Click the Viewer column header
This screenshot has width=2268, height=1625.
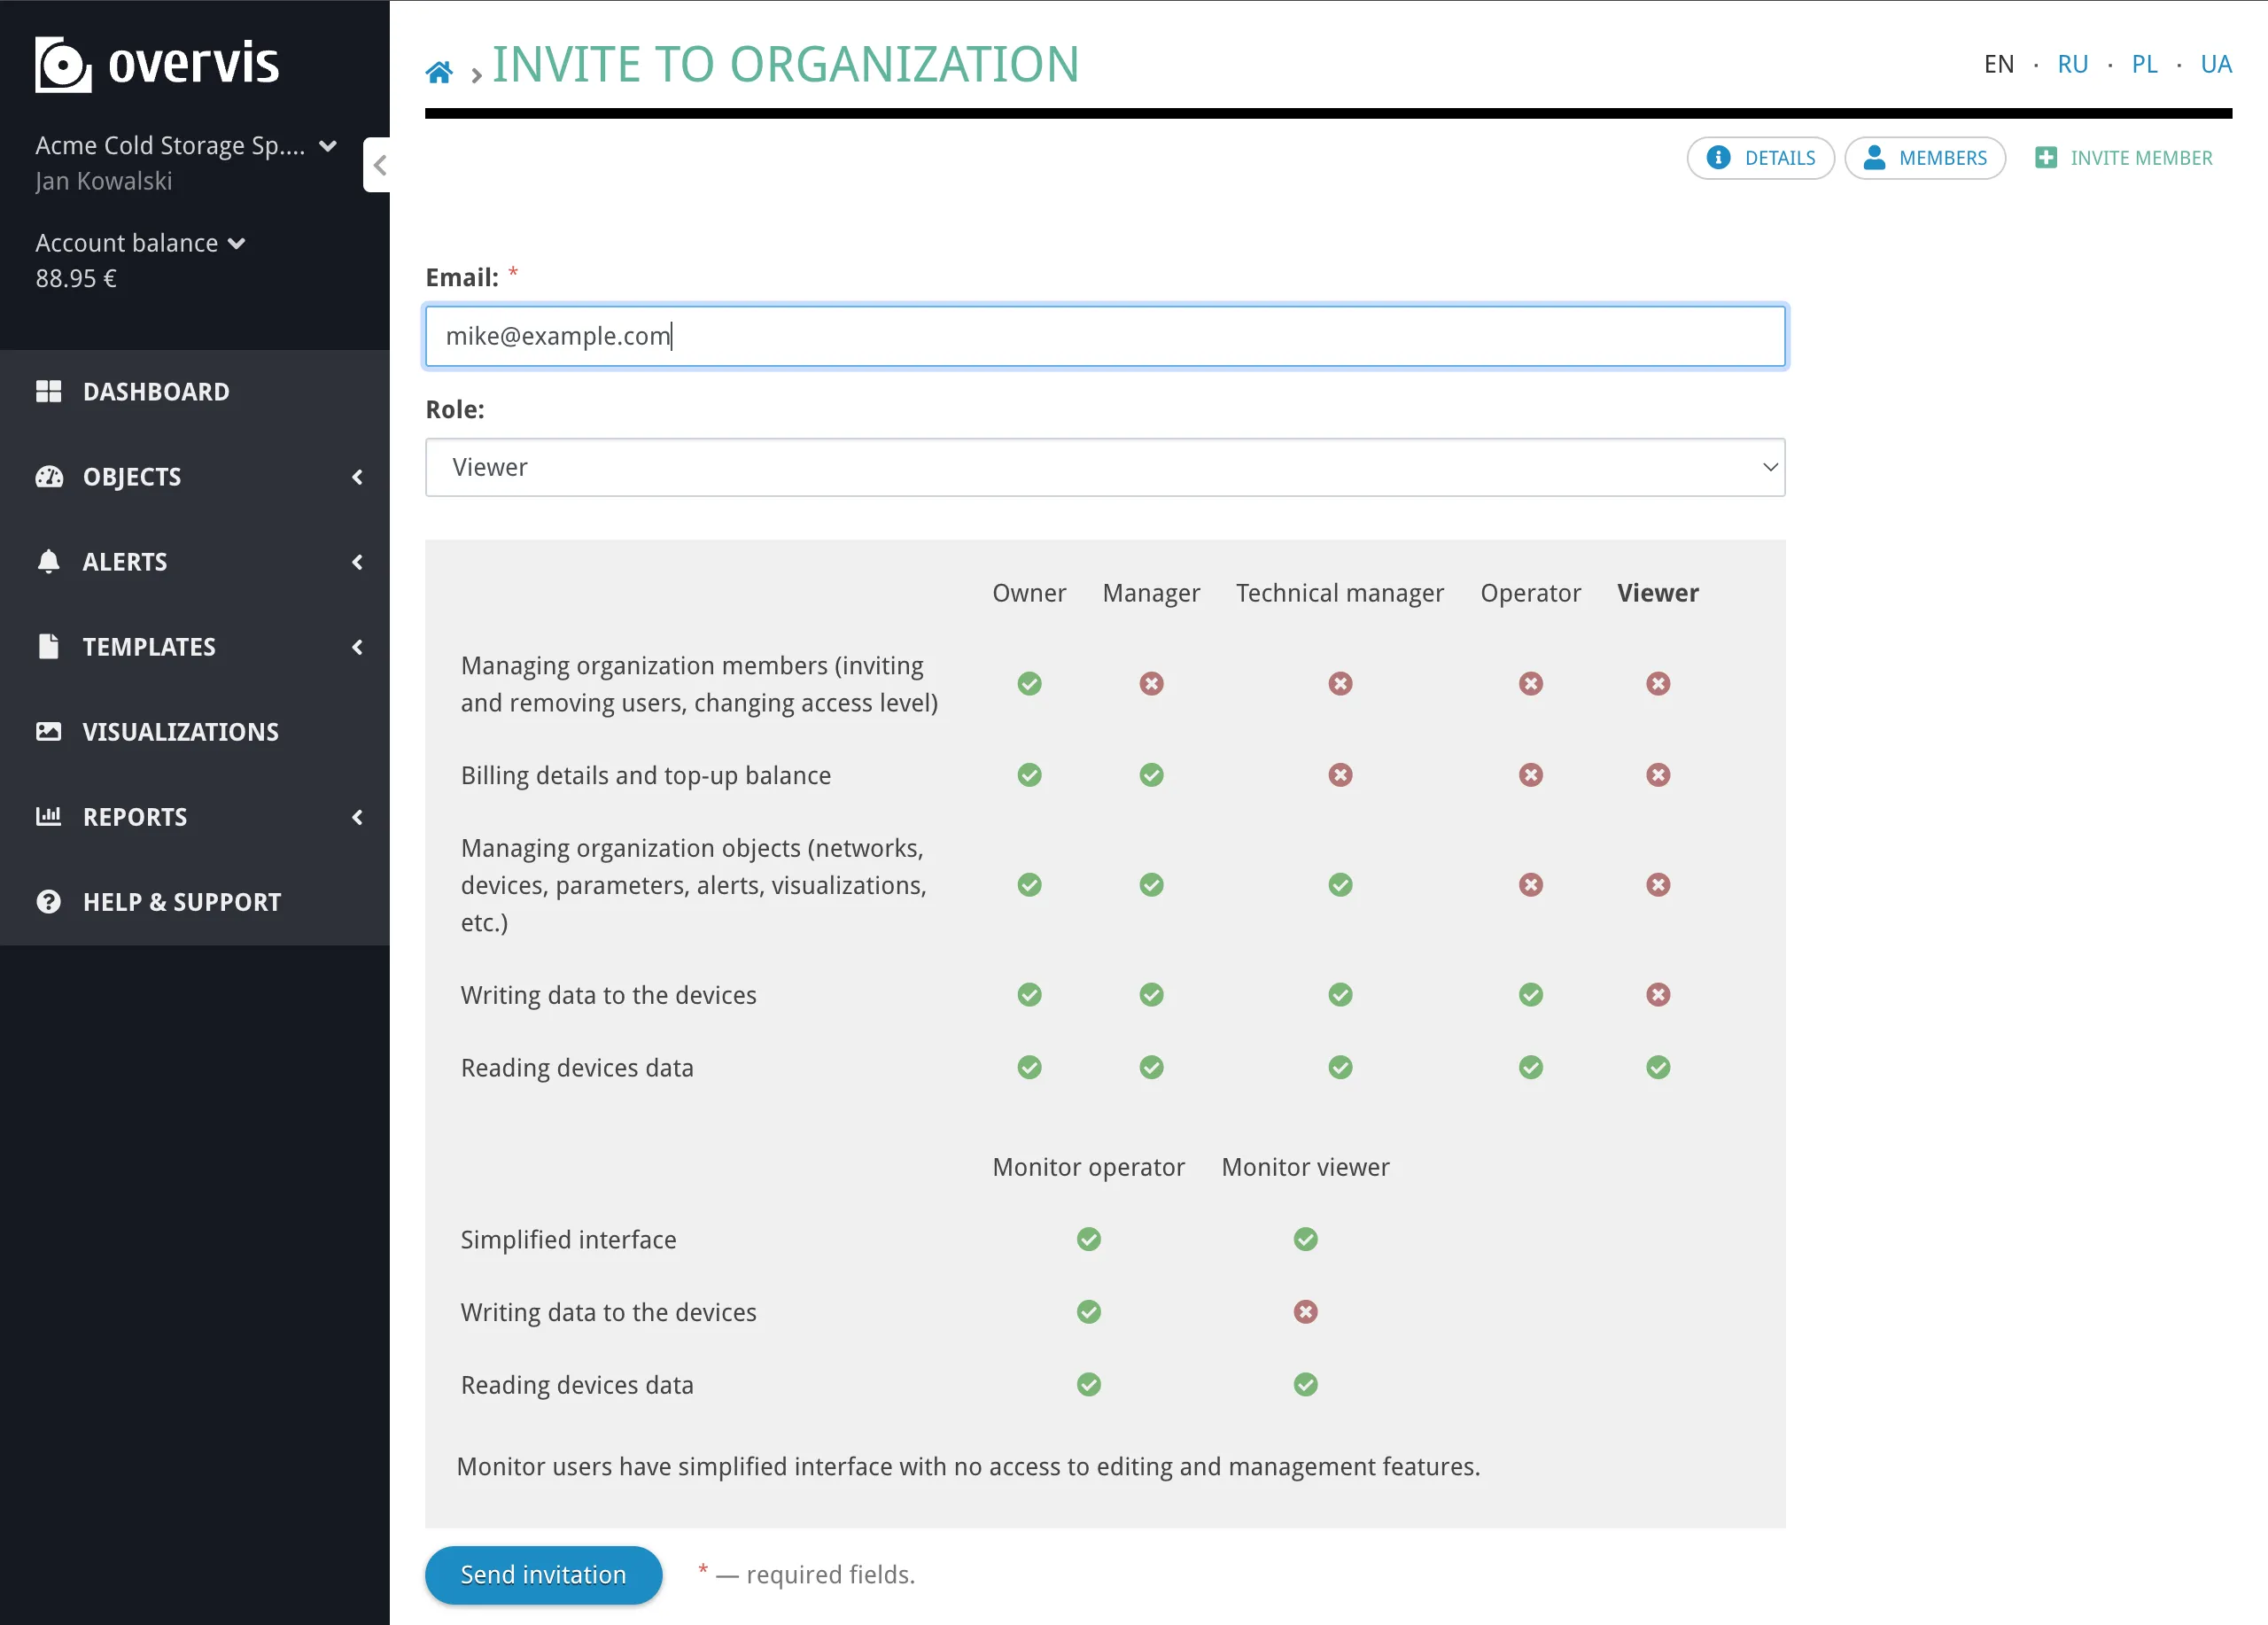tap(1658, 593)
